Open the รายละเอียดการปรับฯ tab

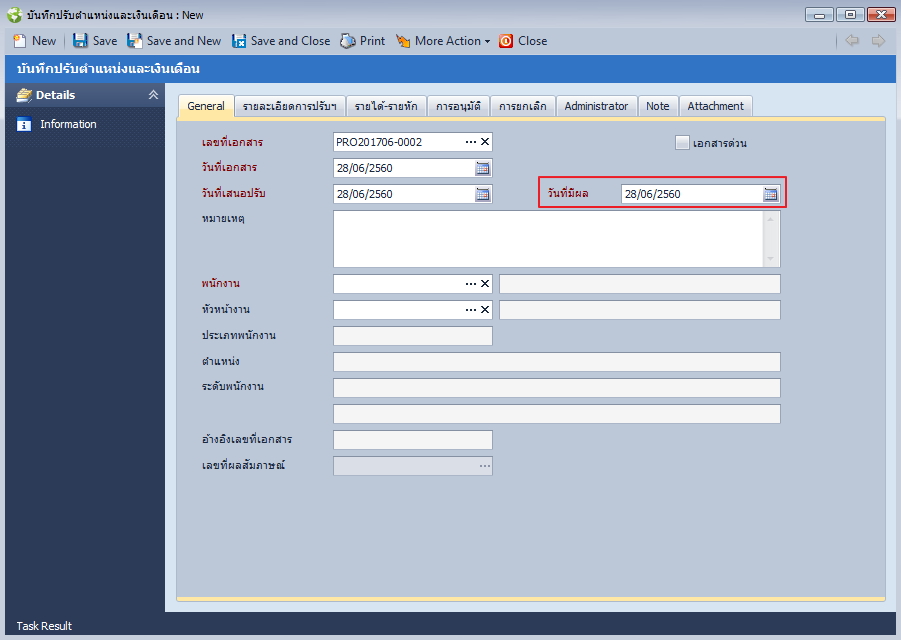pyautogui.click(x=290, y=106)
